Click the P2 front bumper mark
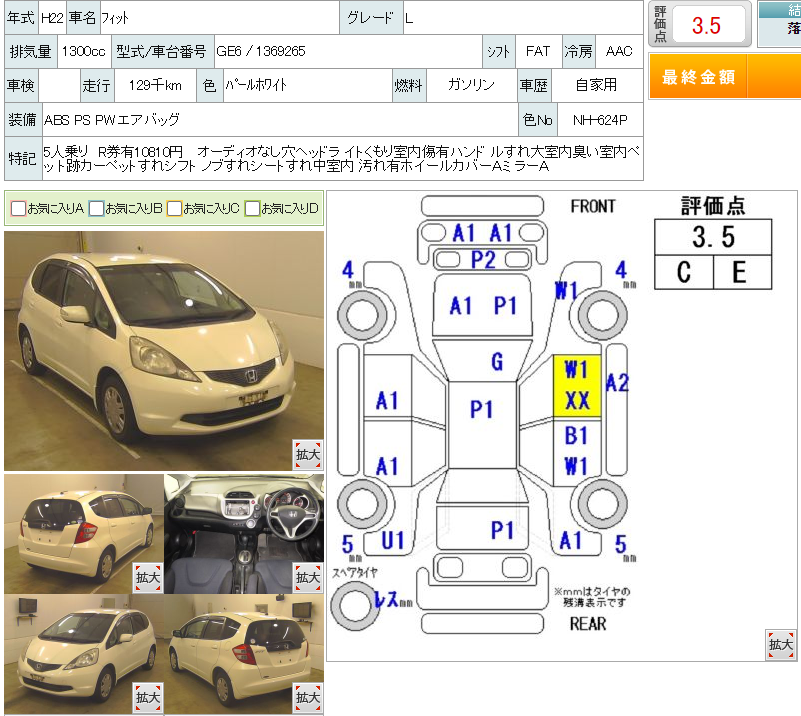Viewport: 801px width, 716px height. click(x=483, y=259)
